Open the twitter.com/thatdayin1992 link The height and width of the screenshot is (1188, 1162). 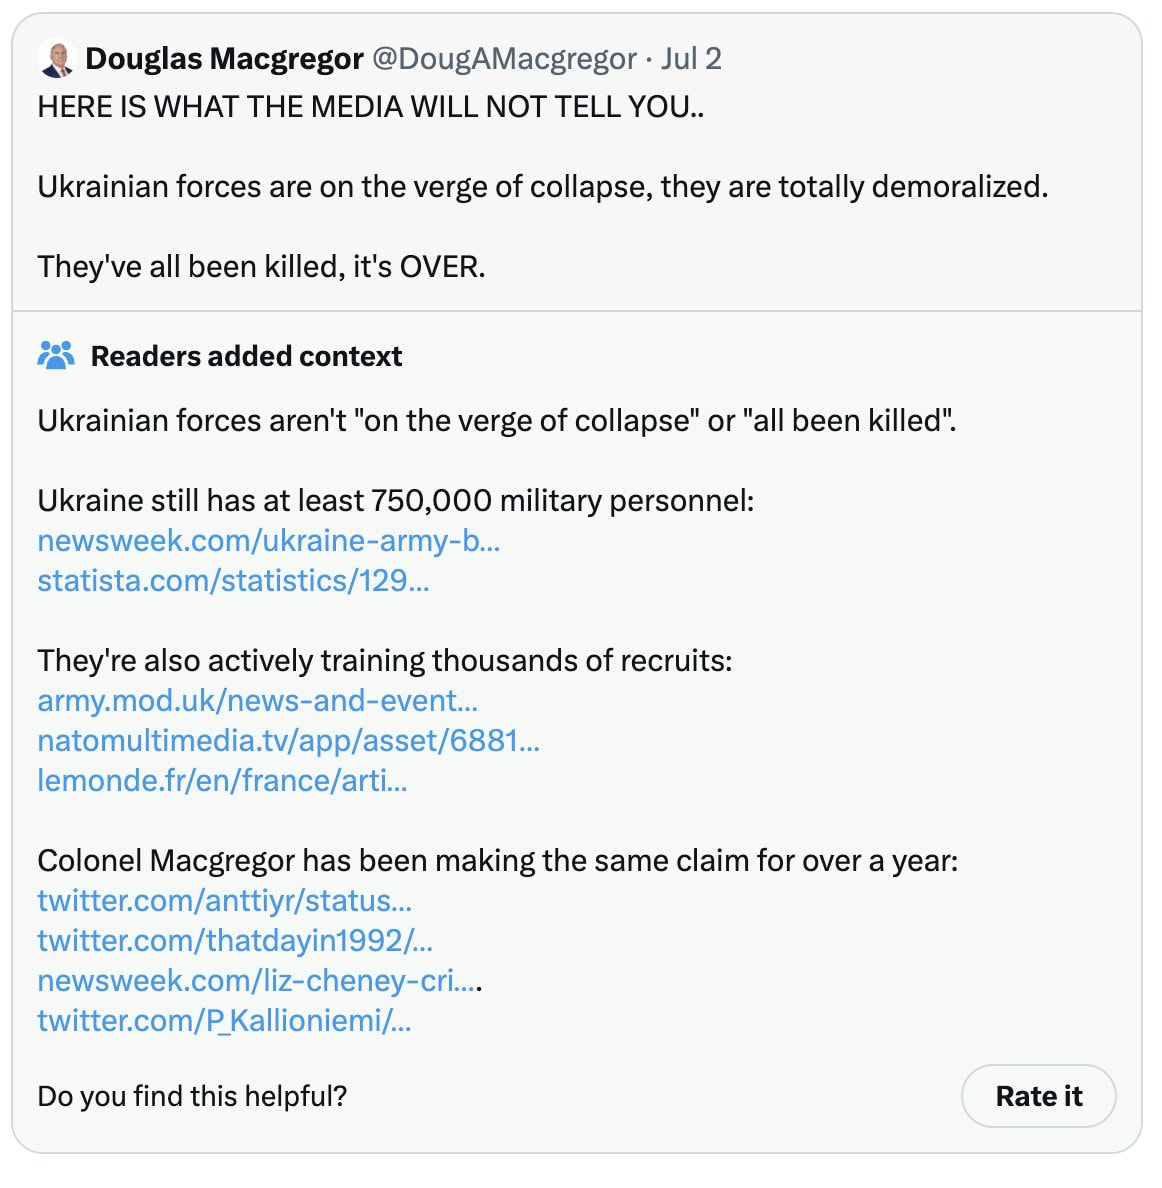(x=235, y=940)
